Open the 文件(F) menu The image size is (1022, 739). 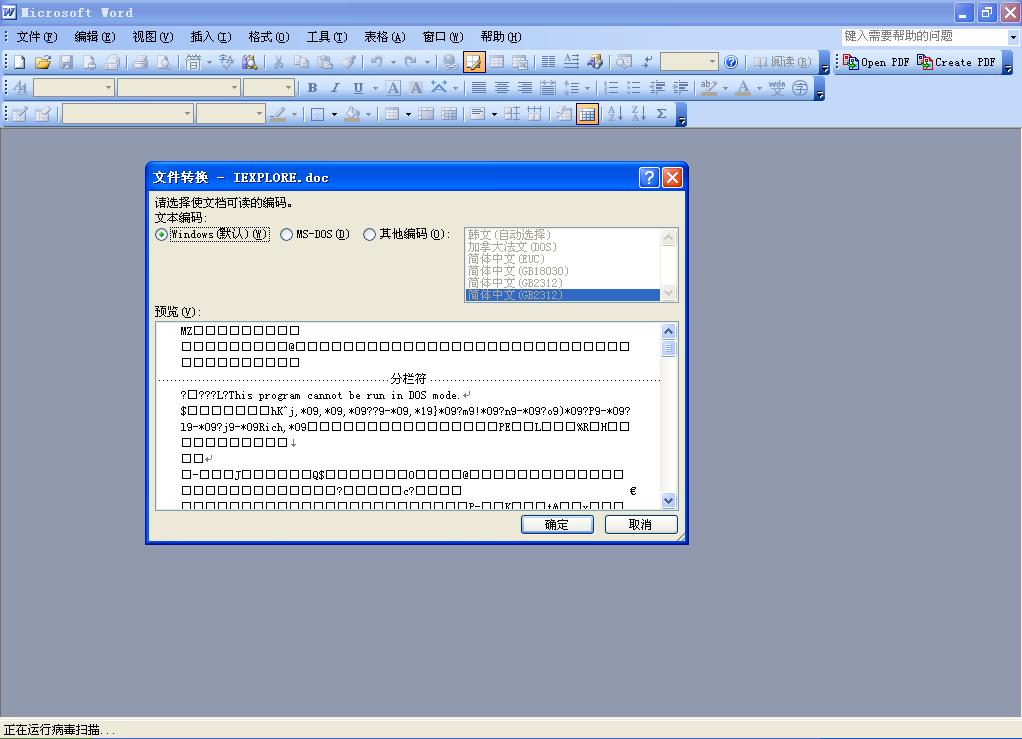[x=36, y=36]
